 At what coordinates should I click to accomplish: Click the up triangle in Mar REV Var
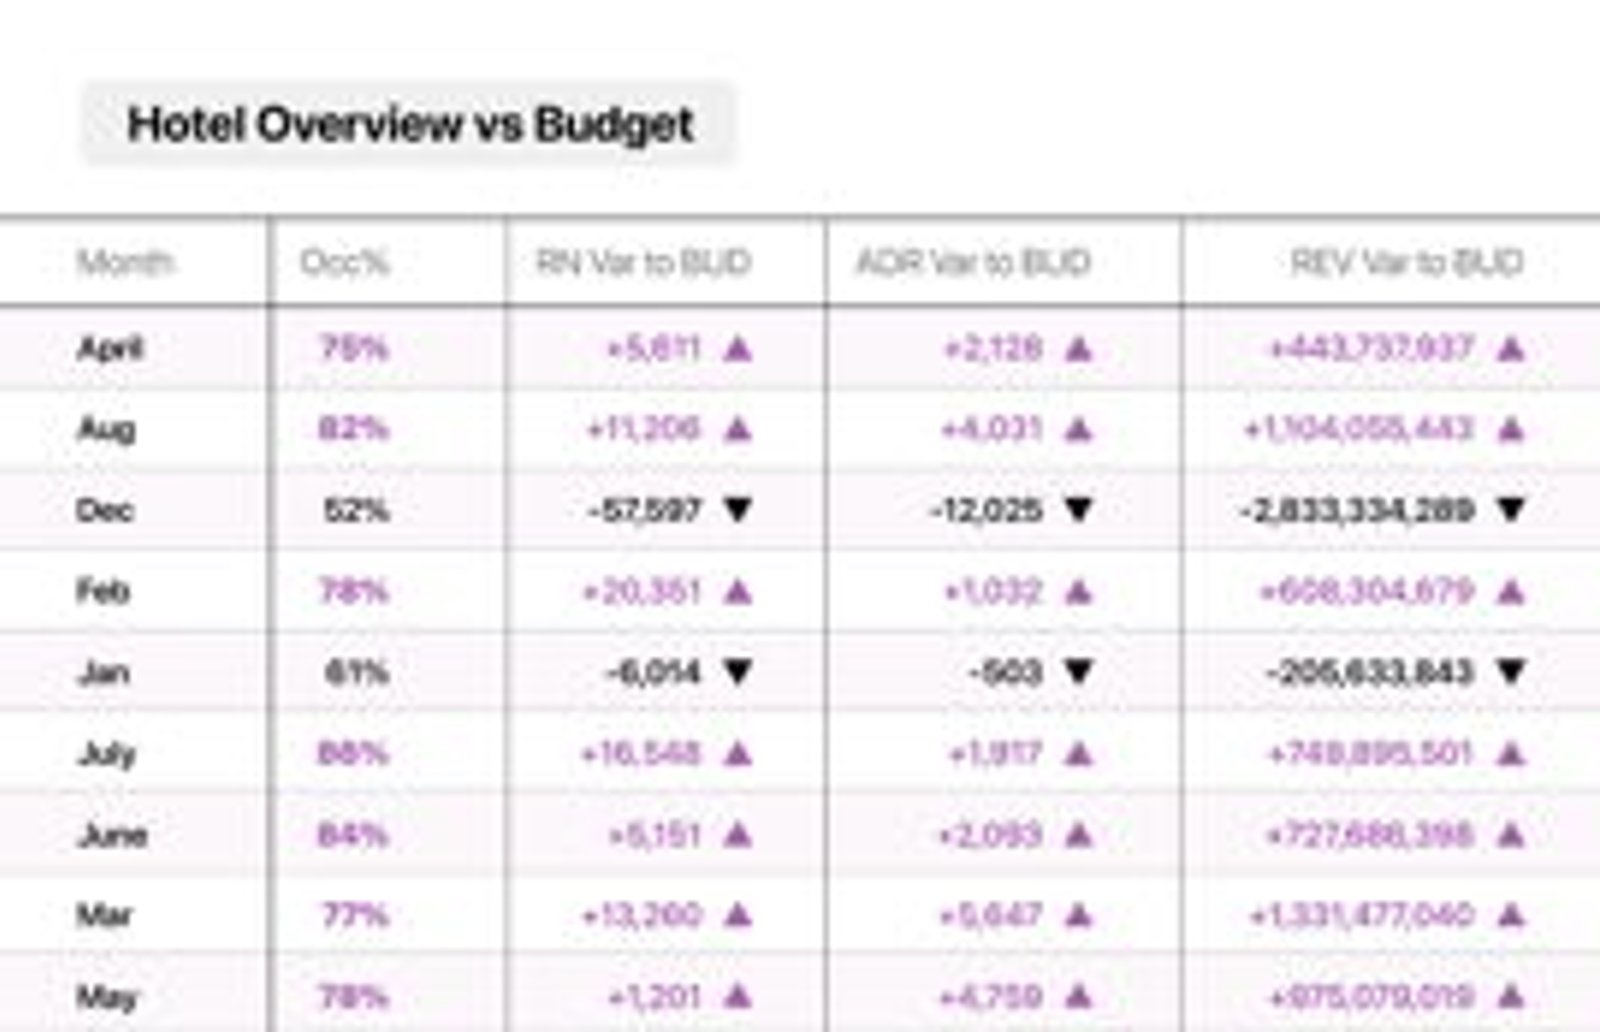[1511, 915]
